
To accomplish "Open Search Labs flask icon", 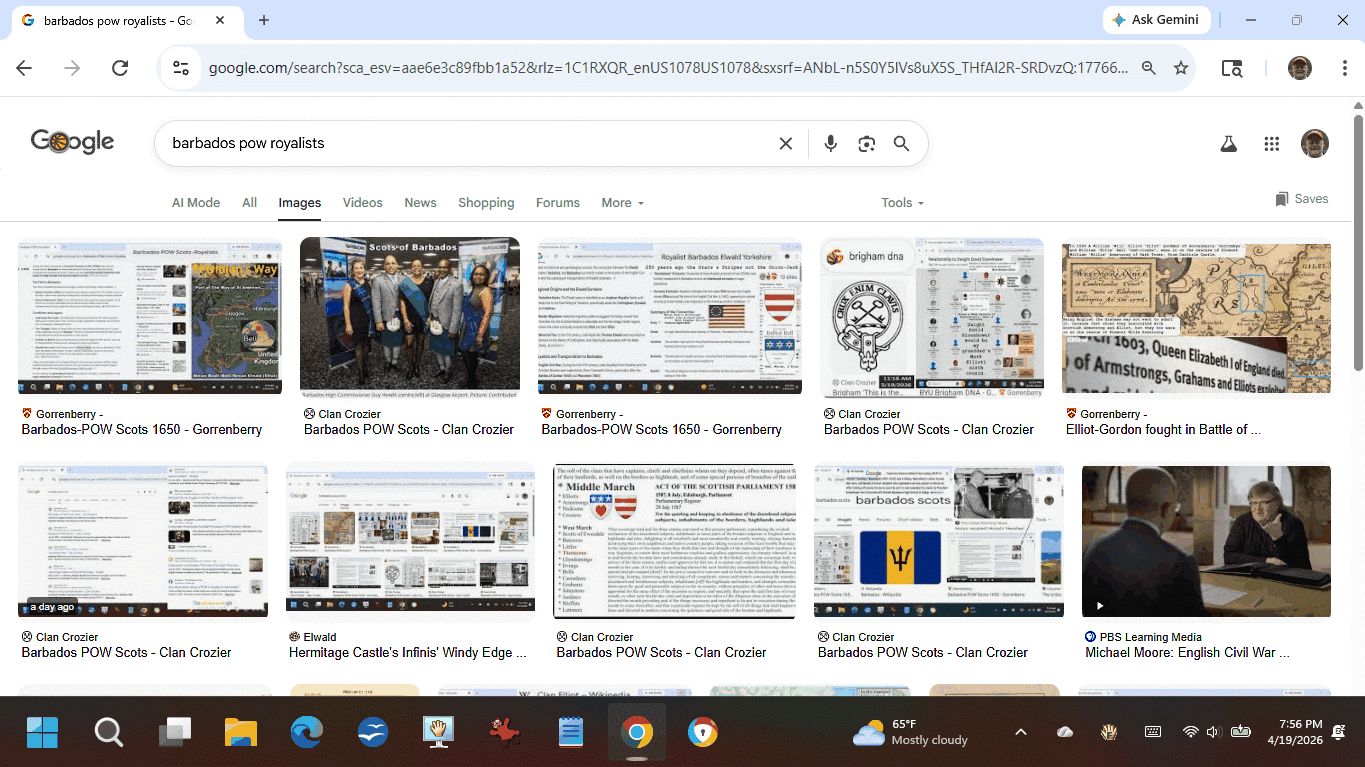I will click(1228, 144).
